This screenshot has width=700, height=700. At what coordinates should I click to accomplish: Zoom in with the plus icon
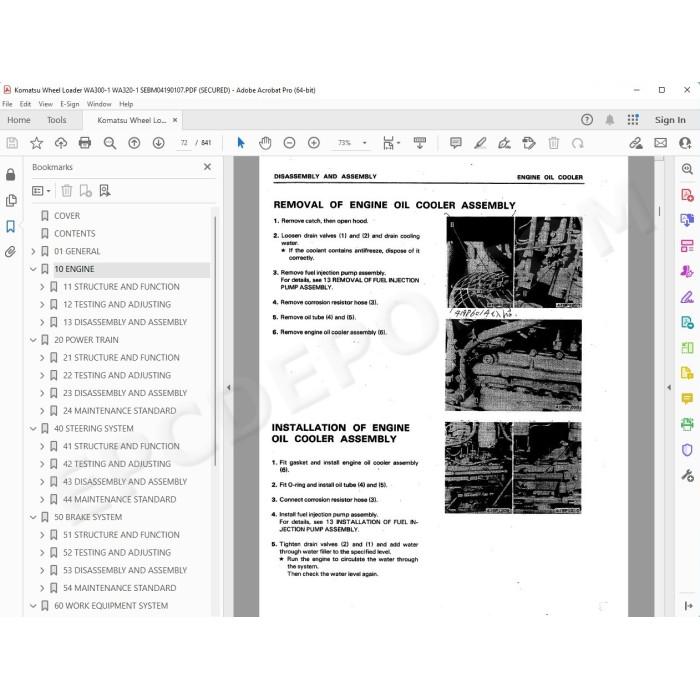[314, 143]
